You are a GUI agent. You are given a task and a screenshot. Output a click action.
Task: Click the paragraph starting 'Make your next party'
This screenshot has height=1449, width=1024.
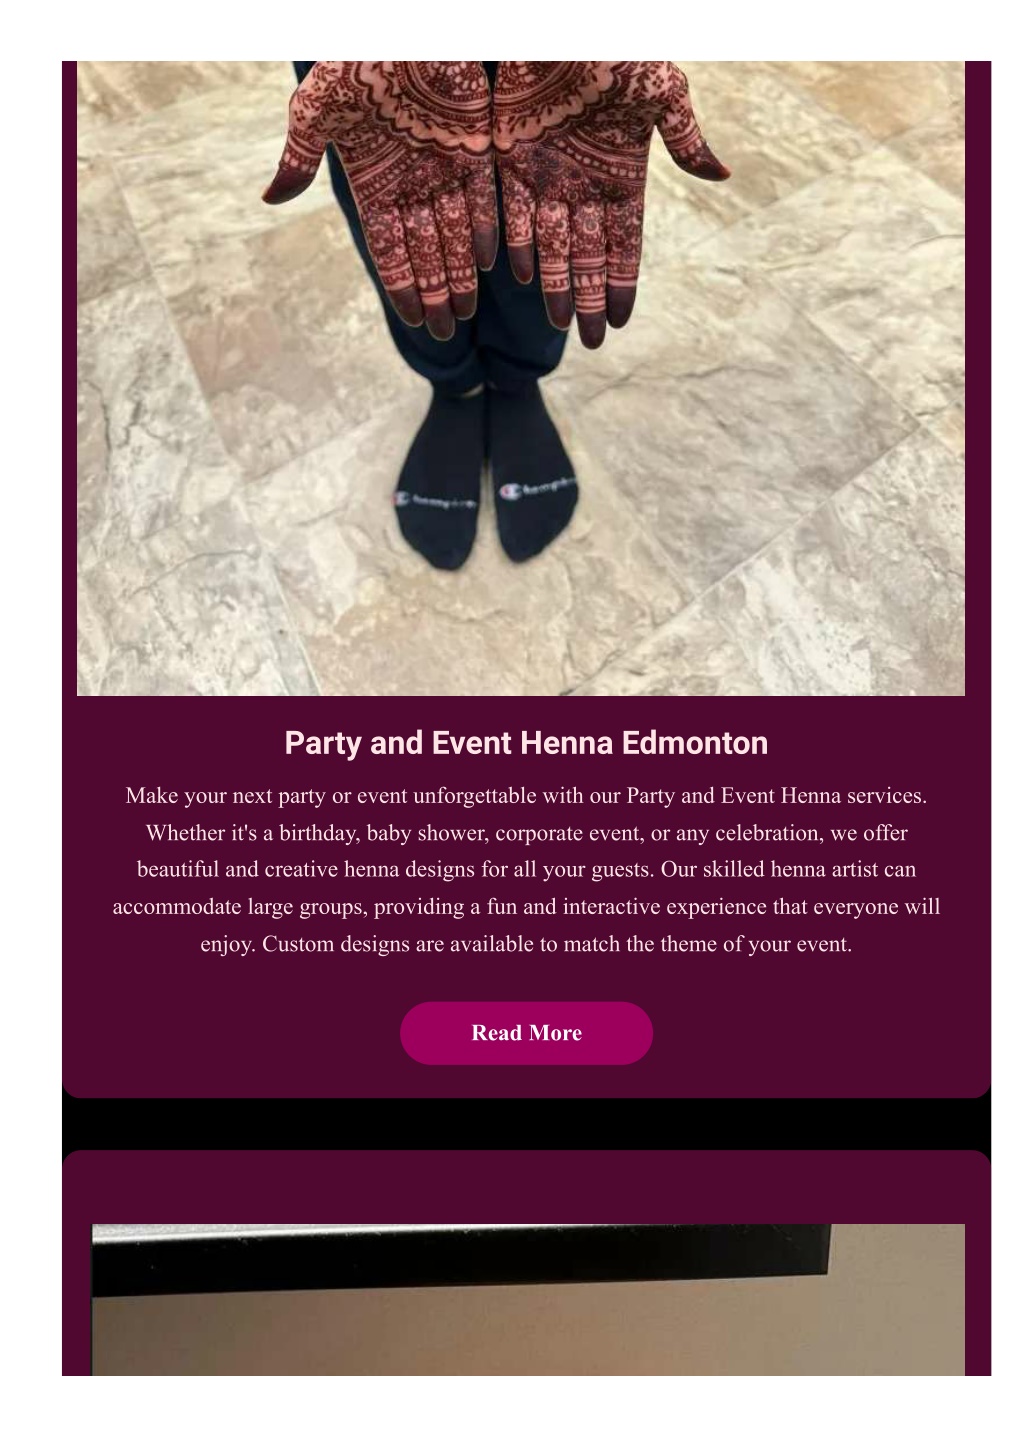[526, 870]
